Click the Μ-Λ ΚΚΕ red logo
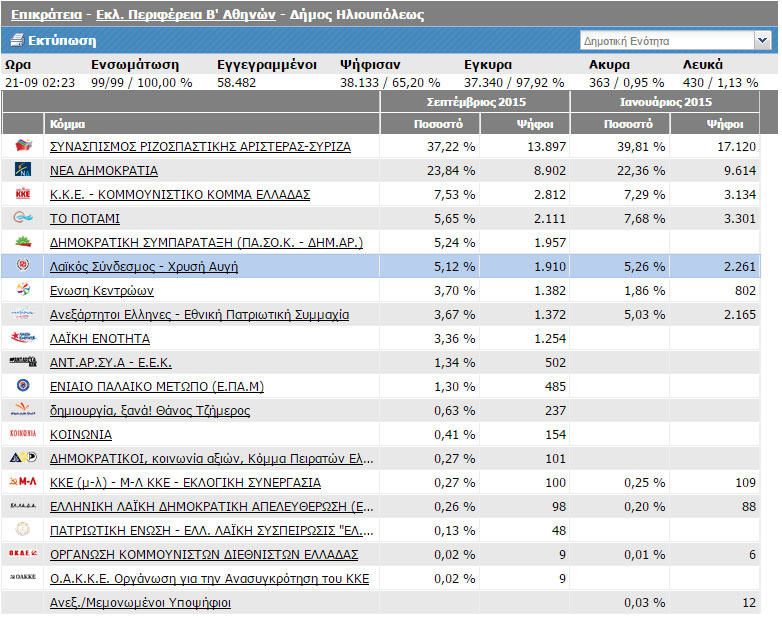This screenshot has width=782, height=617. [22, 482]
